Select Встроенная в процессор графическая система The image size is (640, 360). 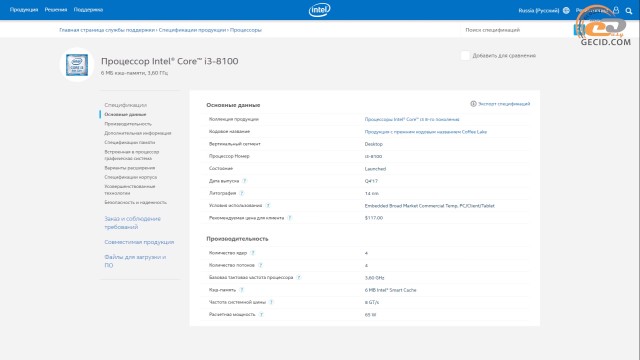click(131, 155)
